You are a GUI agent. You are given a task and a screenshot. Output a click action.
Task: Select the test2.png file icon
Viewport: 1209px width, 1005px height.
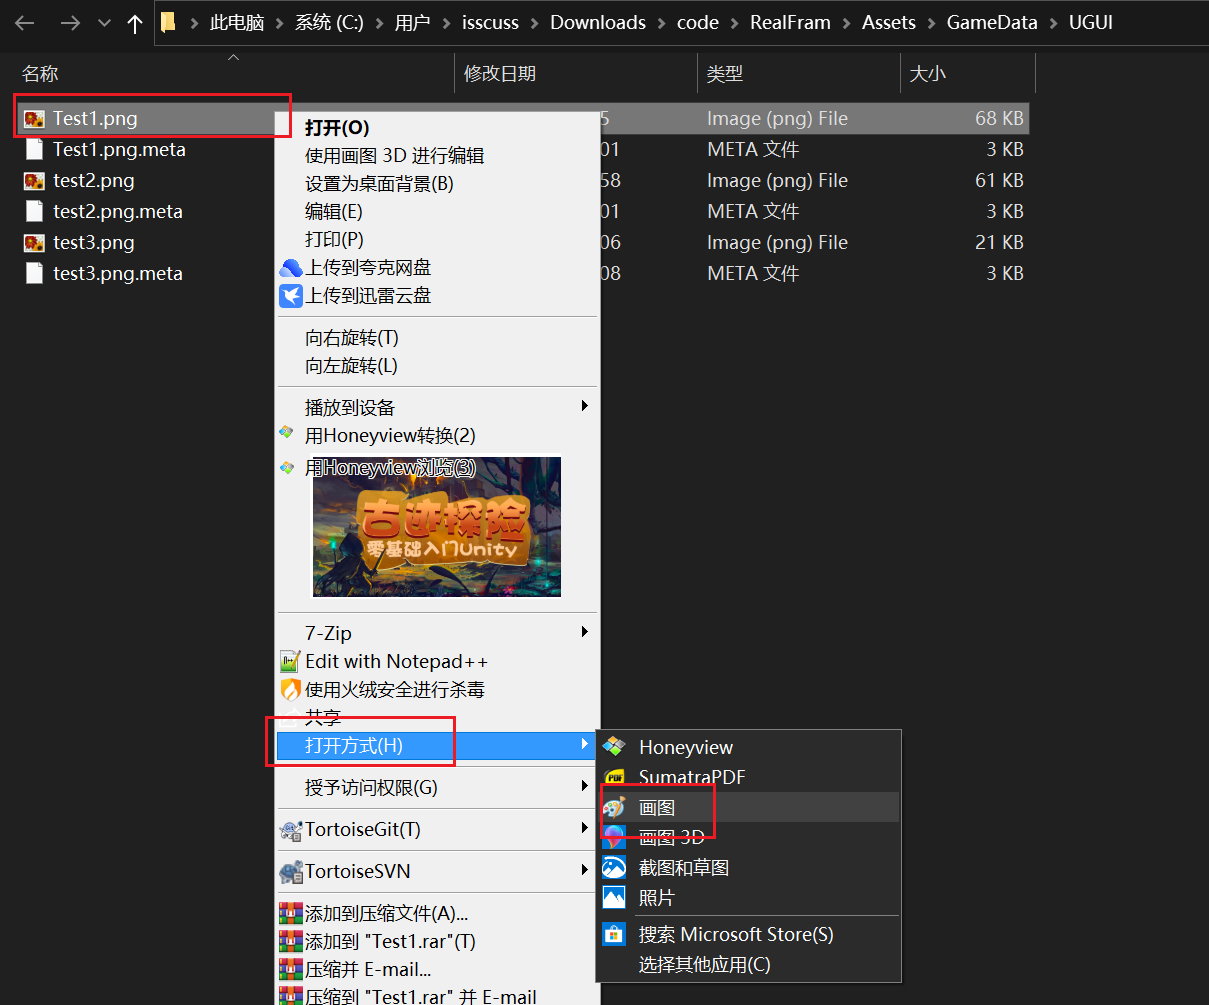(34, 181)
